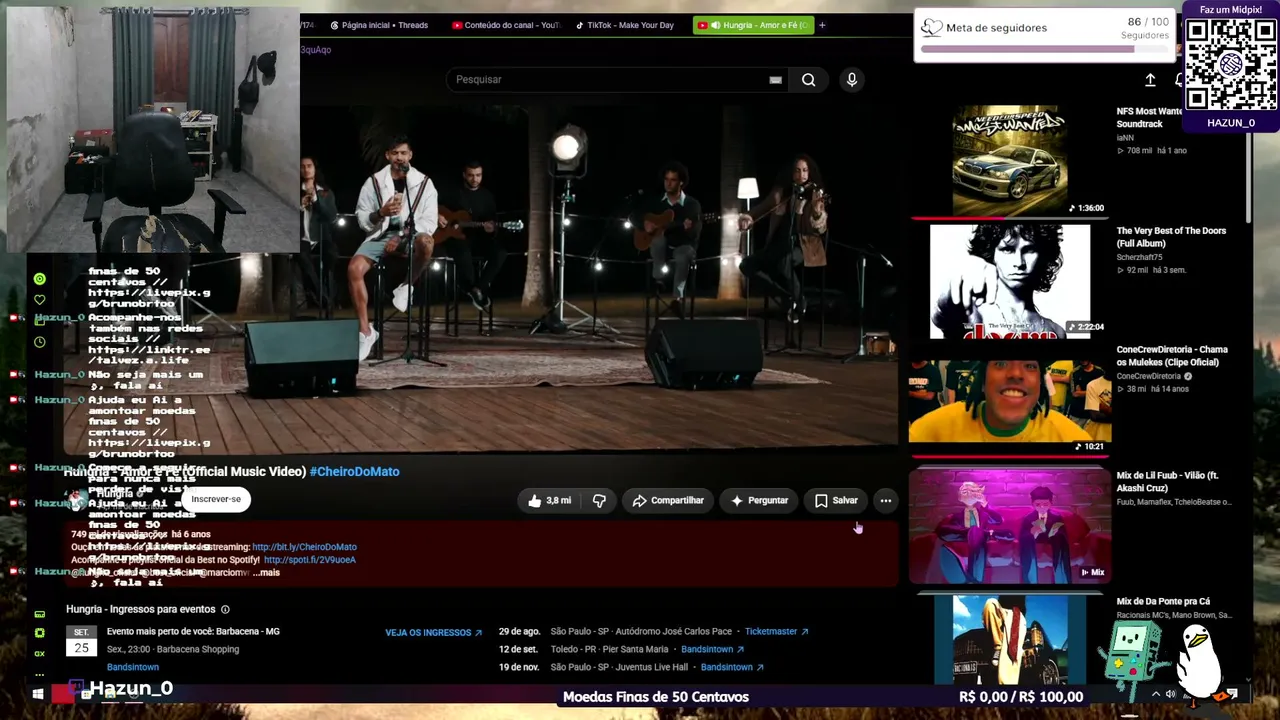Image resolution: width=1280 pixels, height=720 pixels.
Task: Open history clock icon in browser sidebar
Action: pos(40,342)
